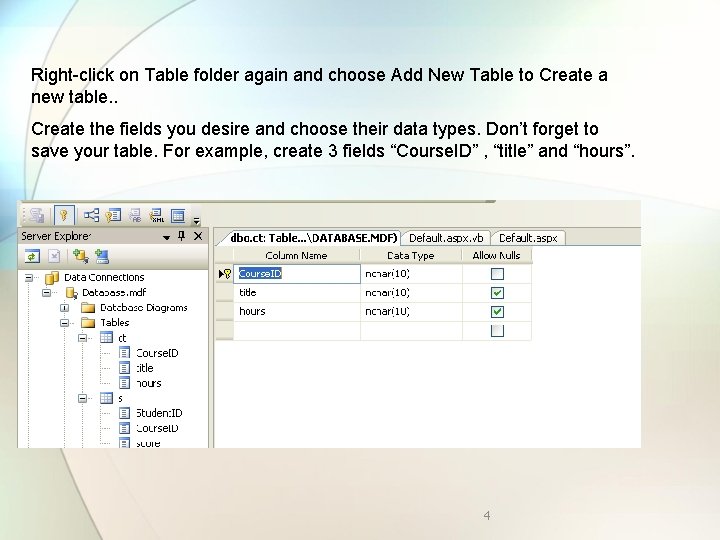Click the Manage Check Constraints toolbar icon
The image size is (720, 540).
click(x=178, y=215)
